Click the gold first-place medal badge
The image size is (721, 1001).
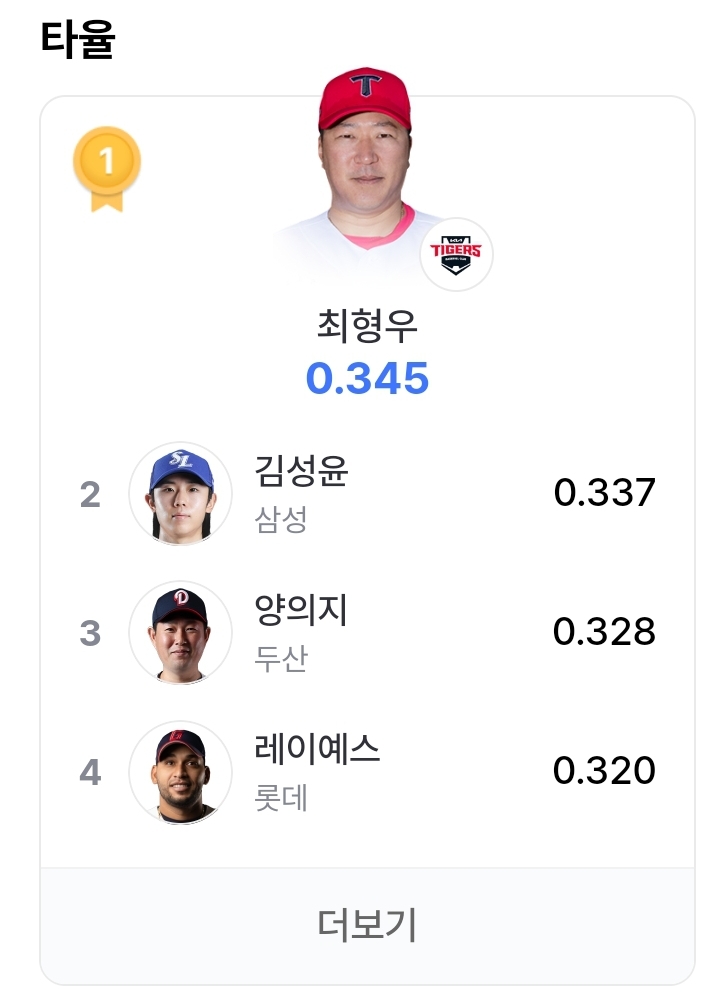[107, 169]
